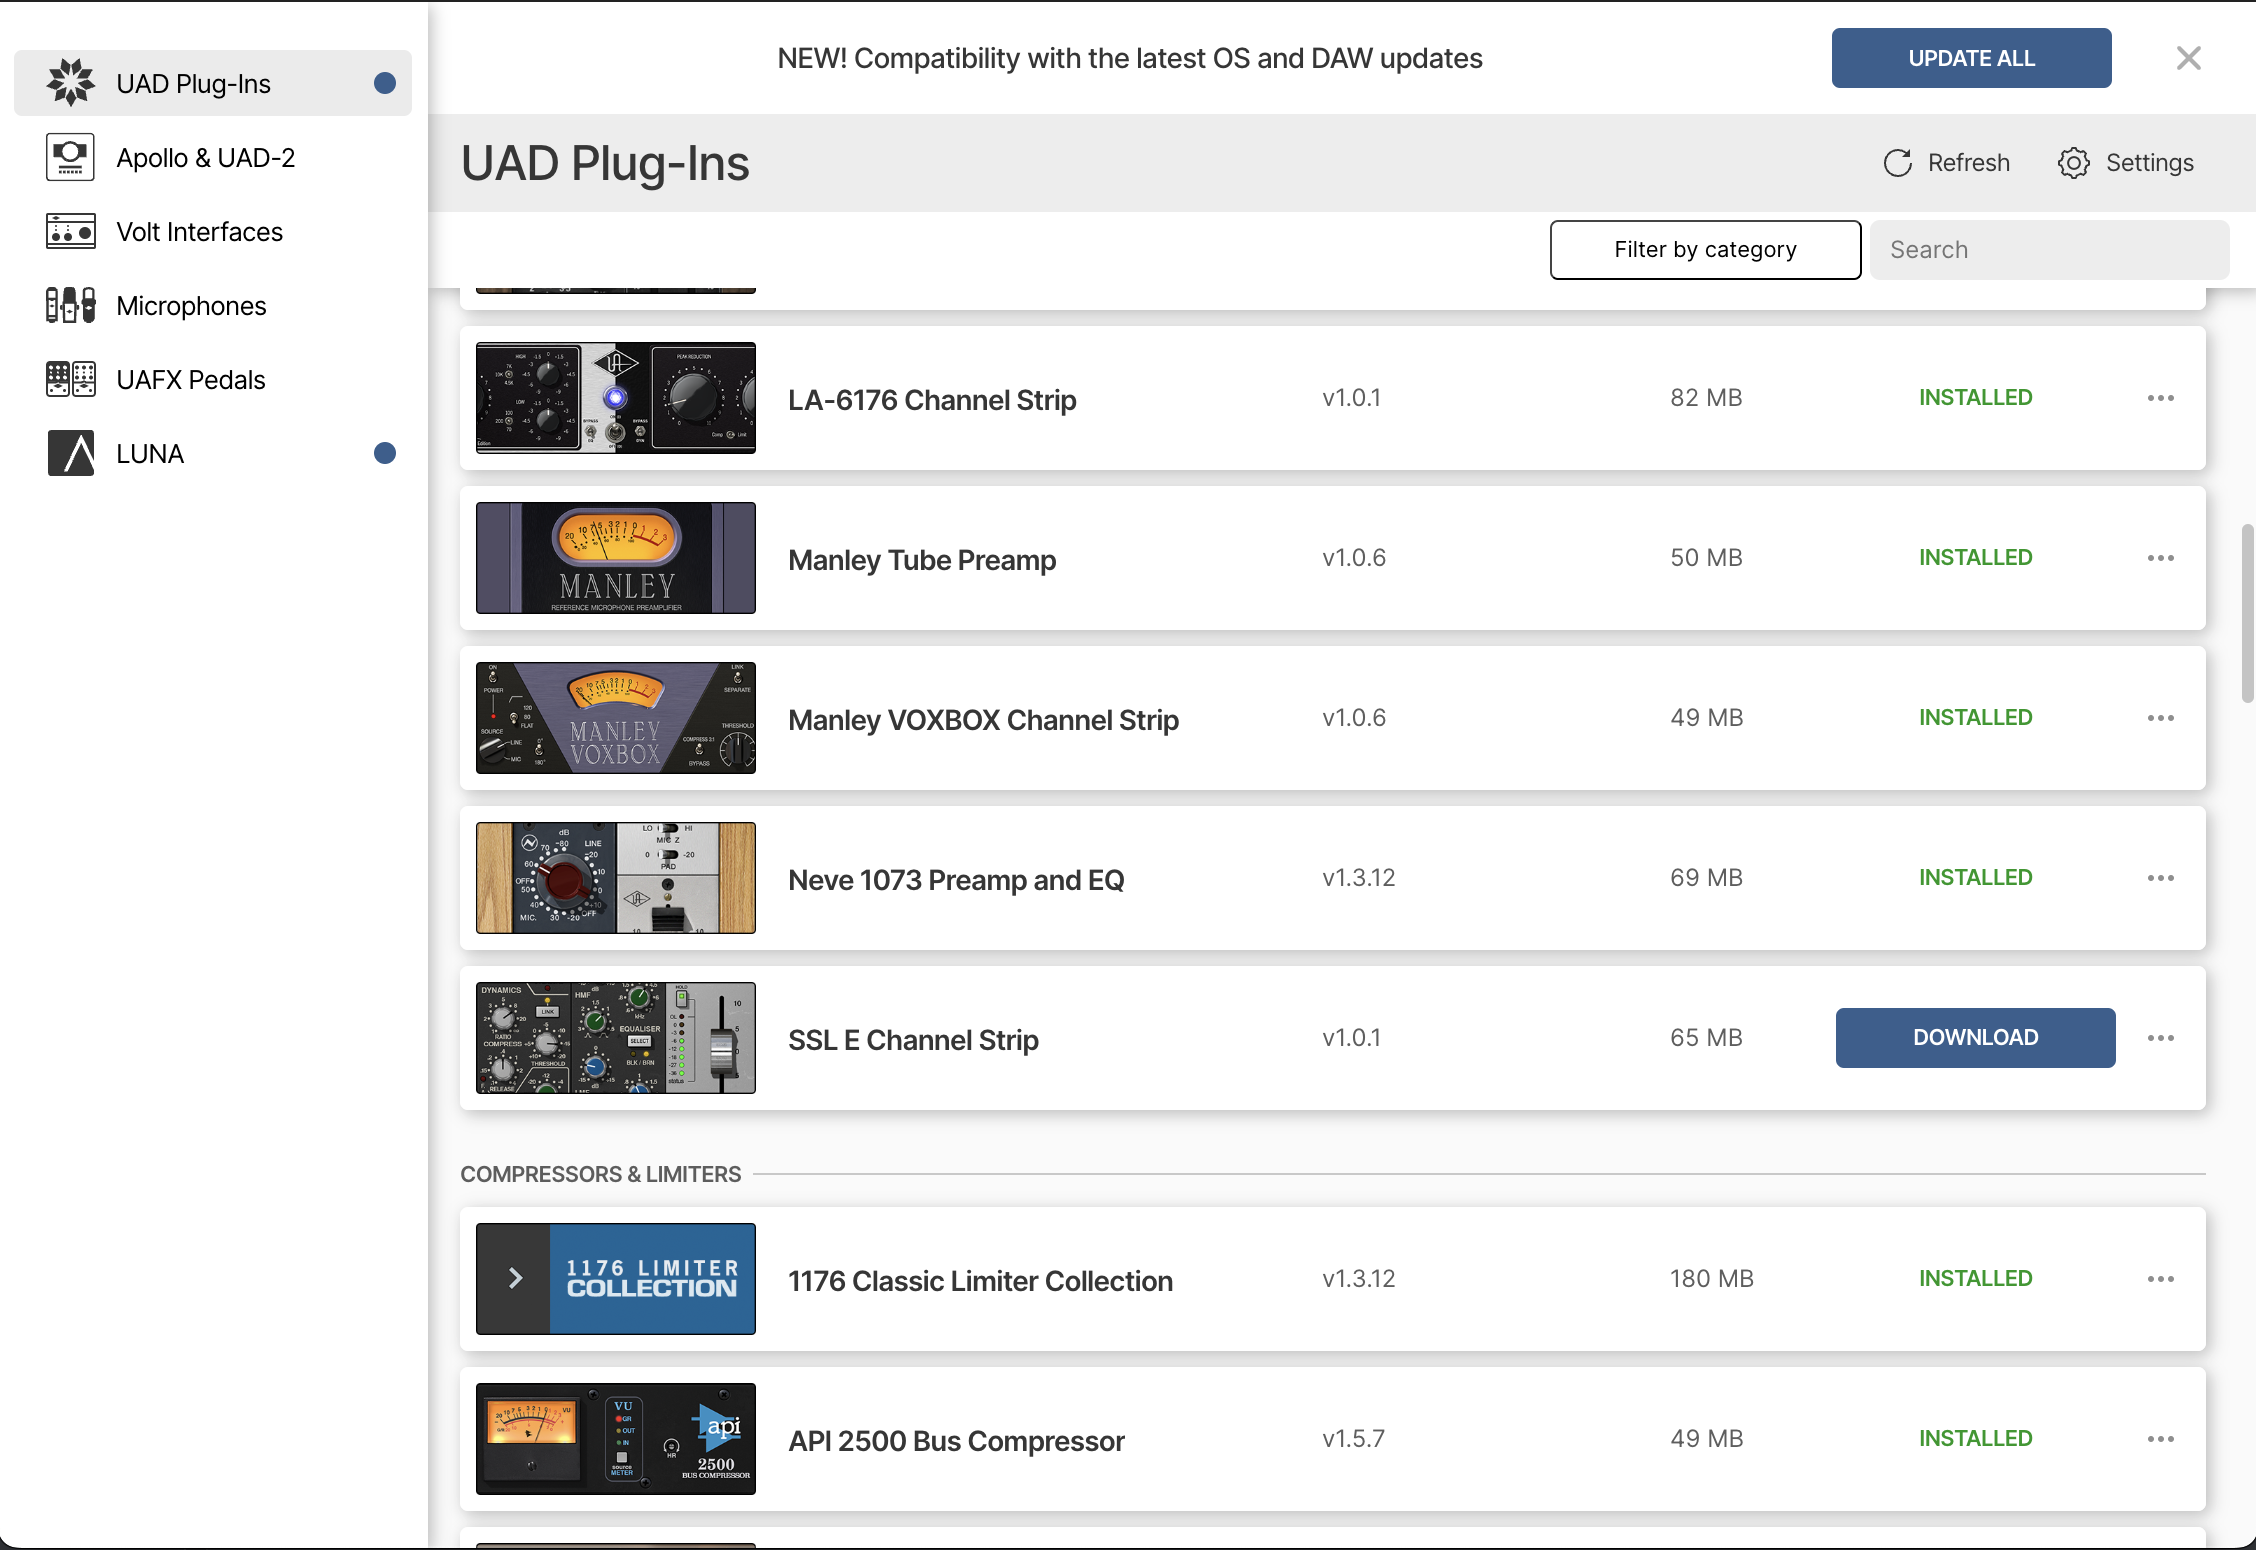Click the Search input field

pos(2049,250)
